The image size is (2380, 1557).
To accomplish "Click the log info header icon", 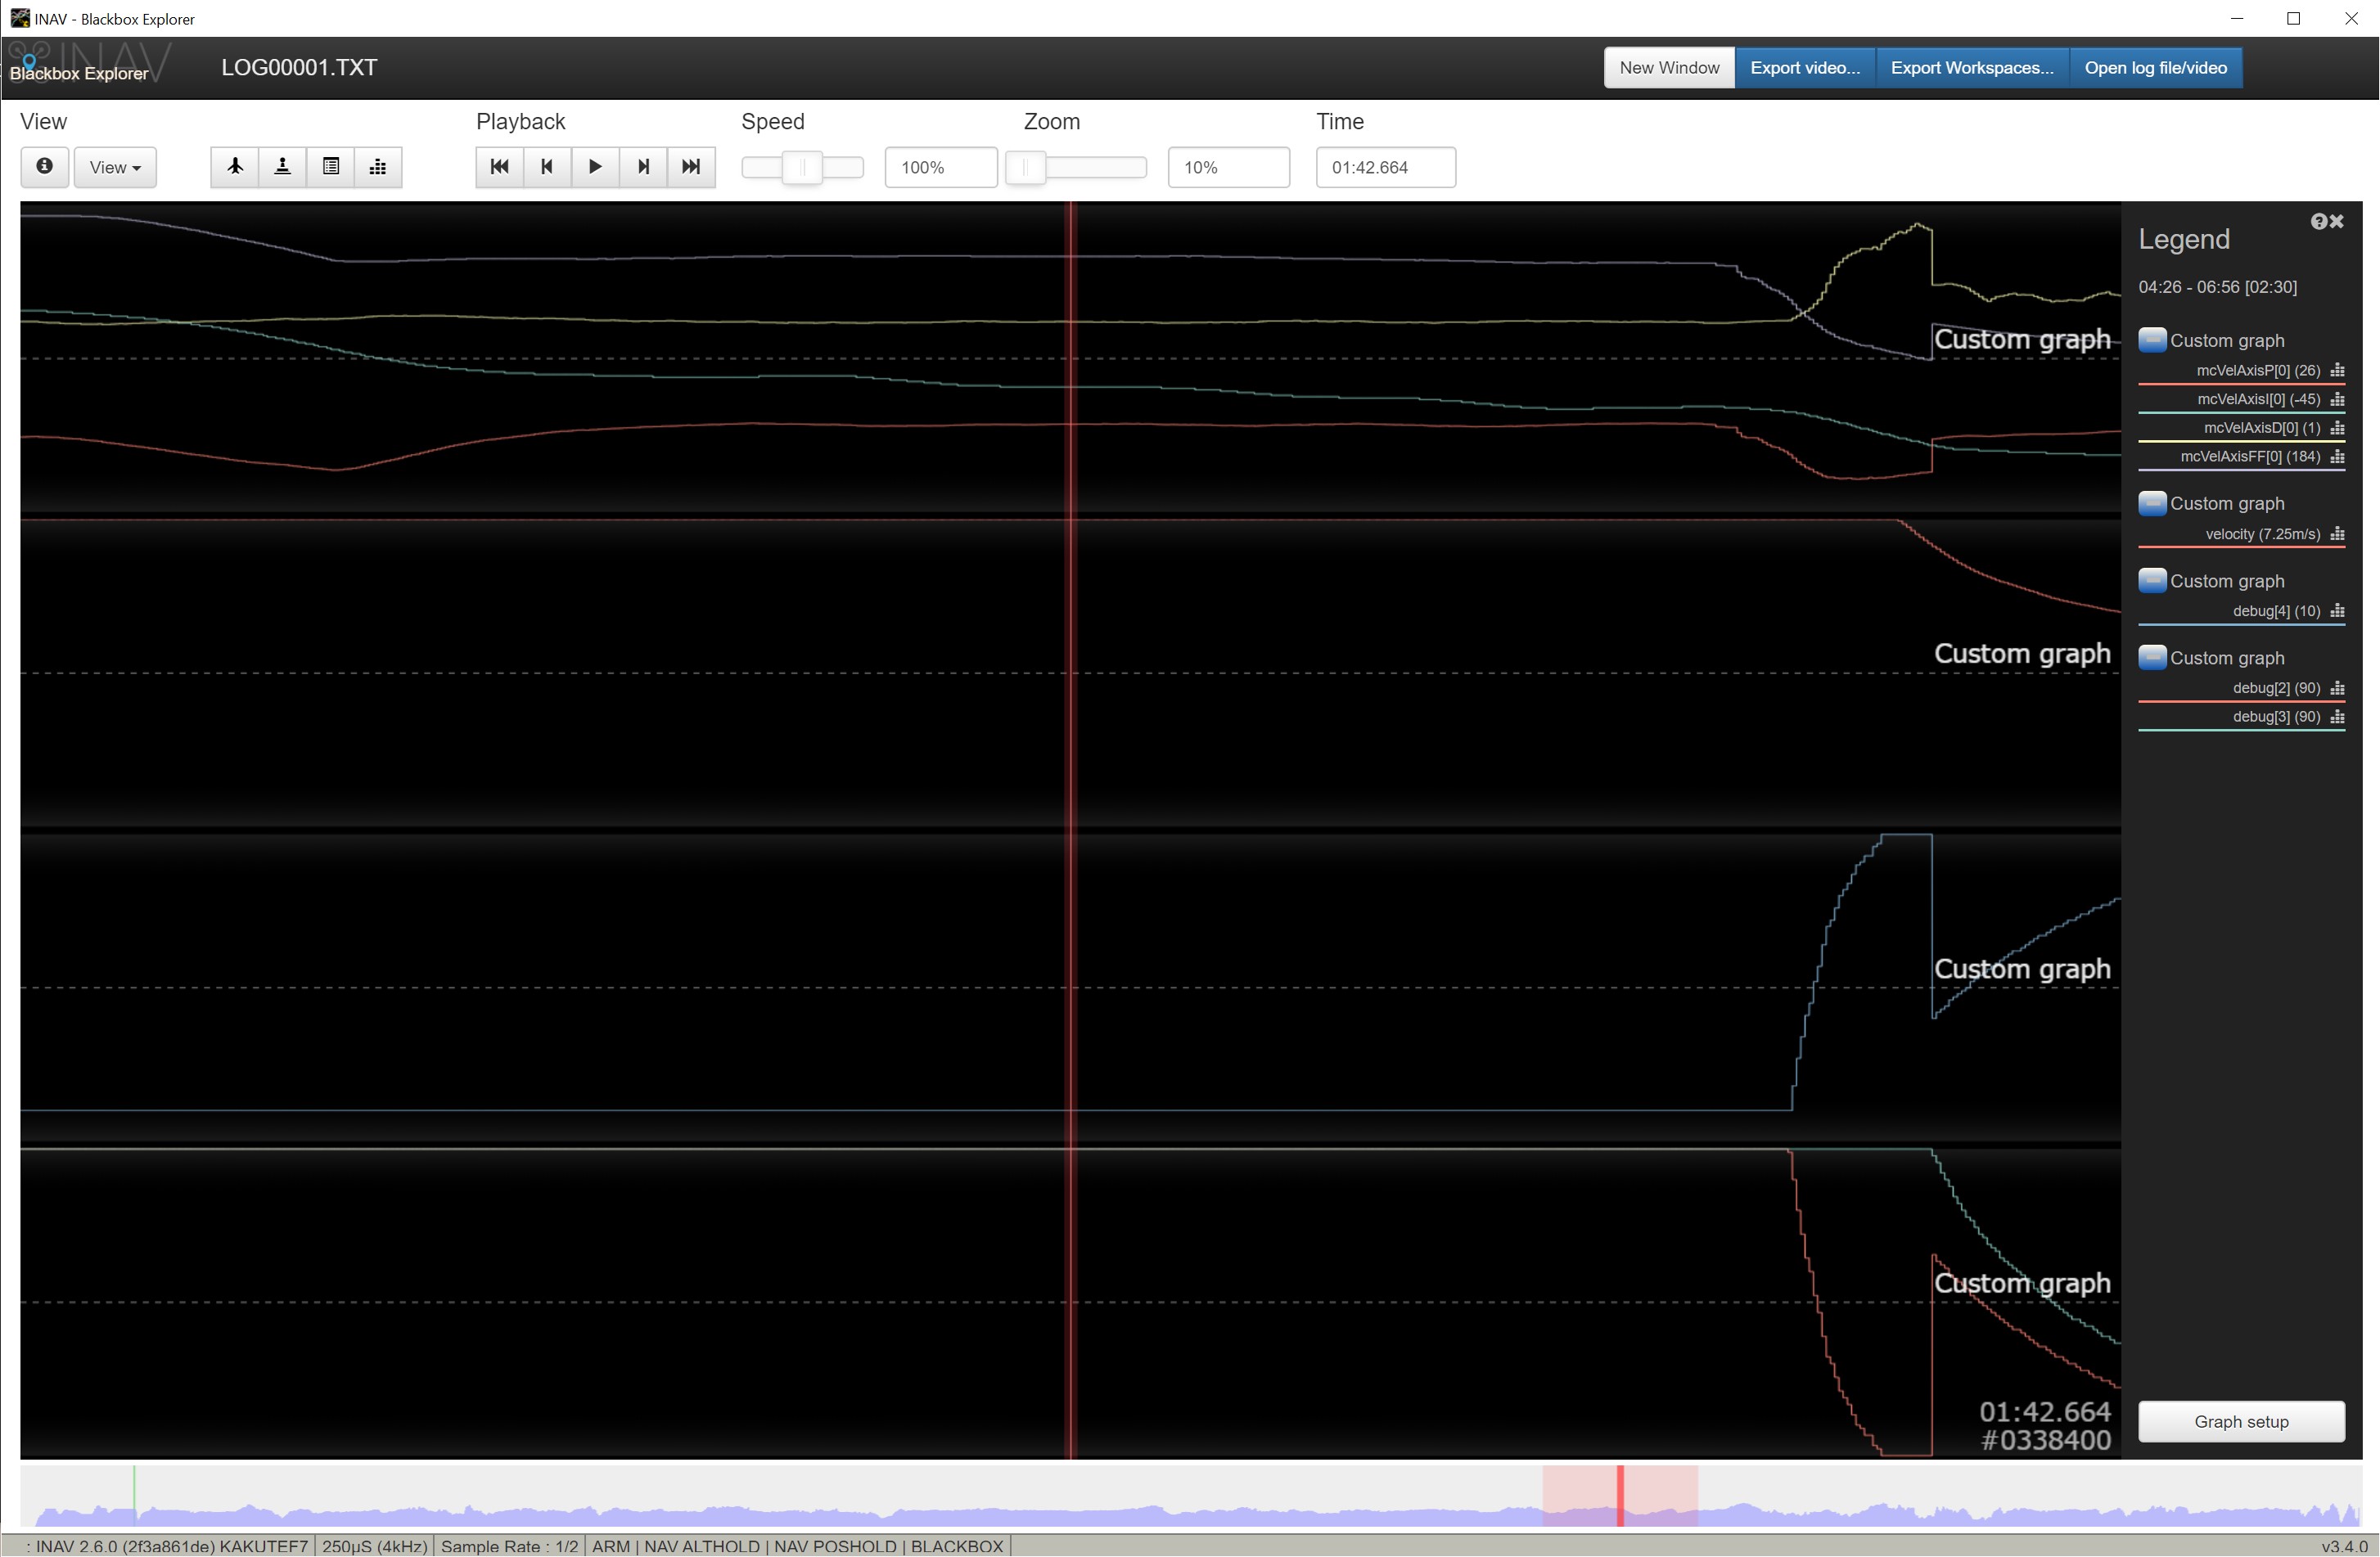I will (x=44, y=167).
